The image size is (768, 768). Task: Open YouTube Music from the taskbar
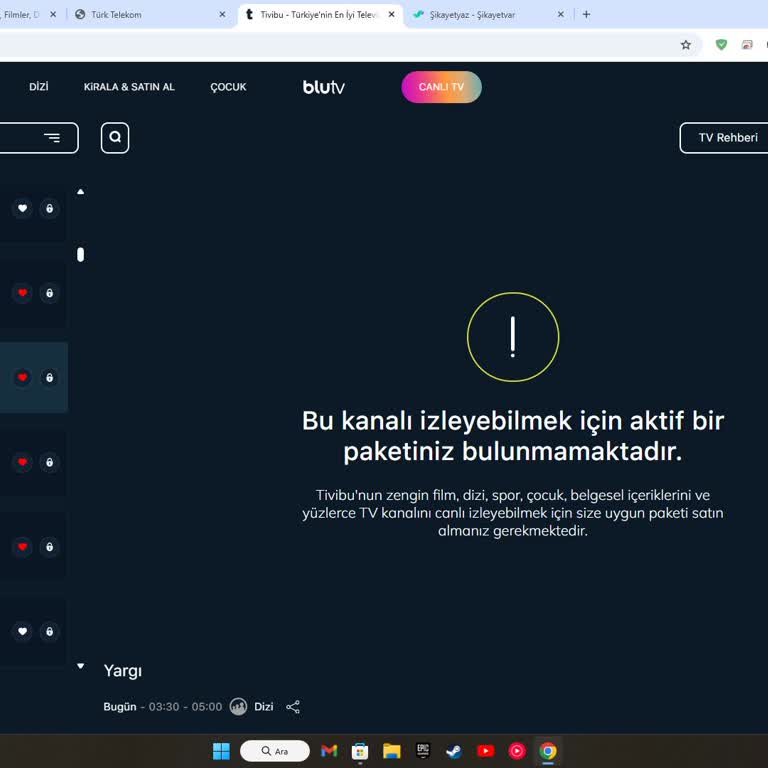point(517,751)
